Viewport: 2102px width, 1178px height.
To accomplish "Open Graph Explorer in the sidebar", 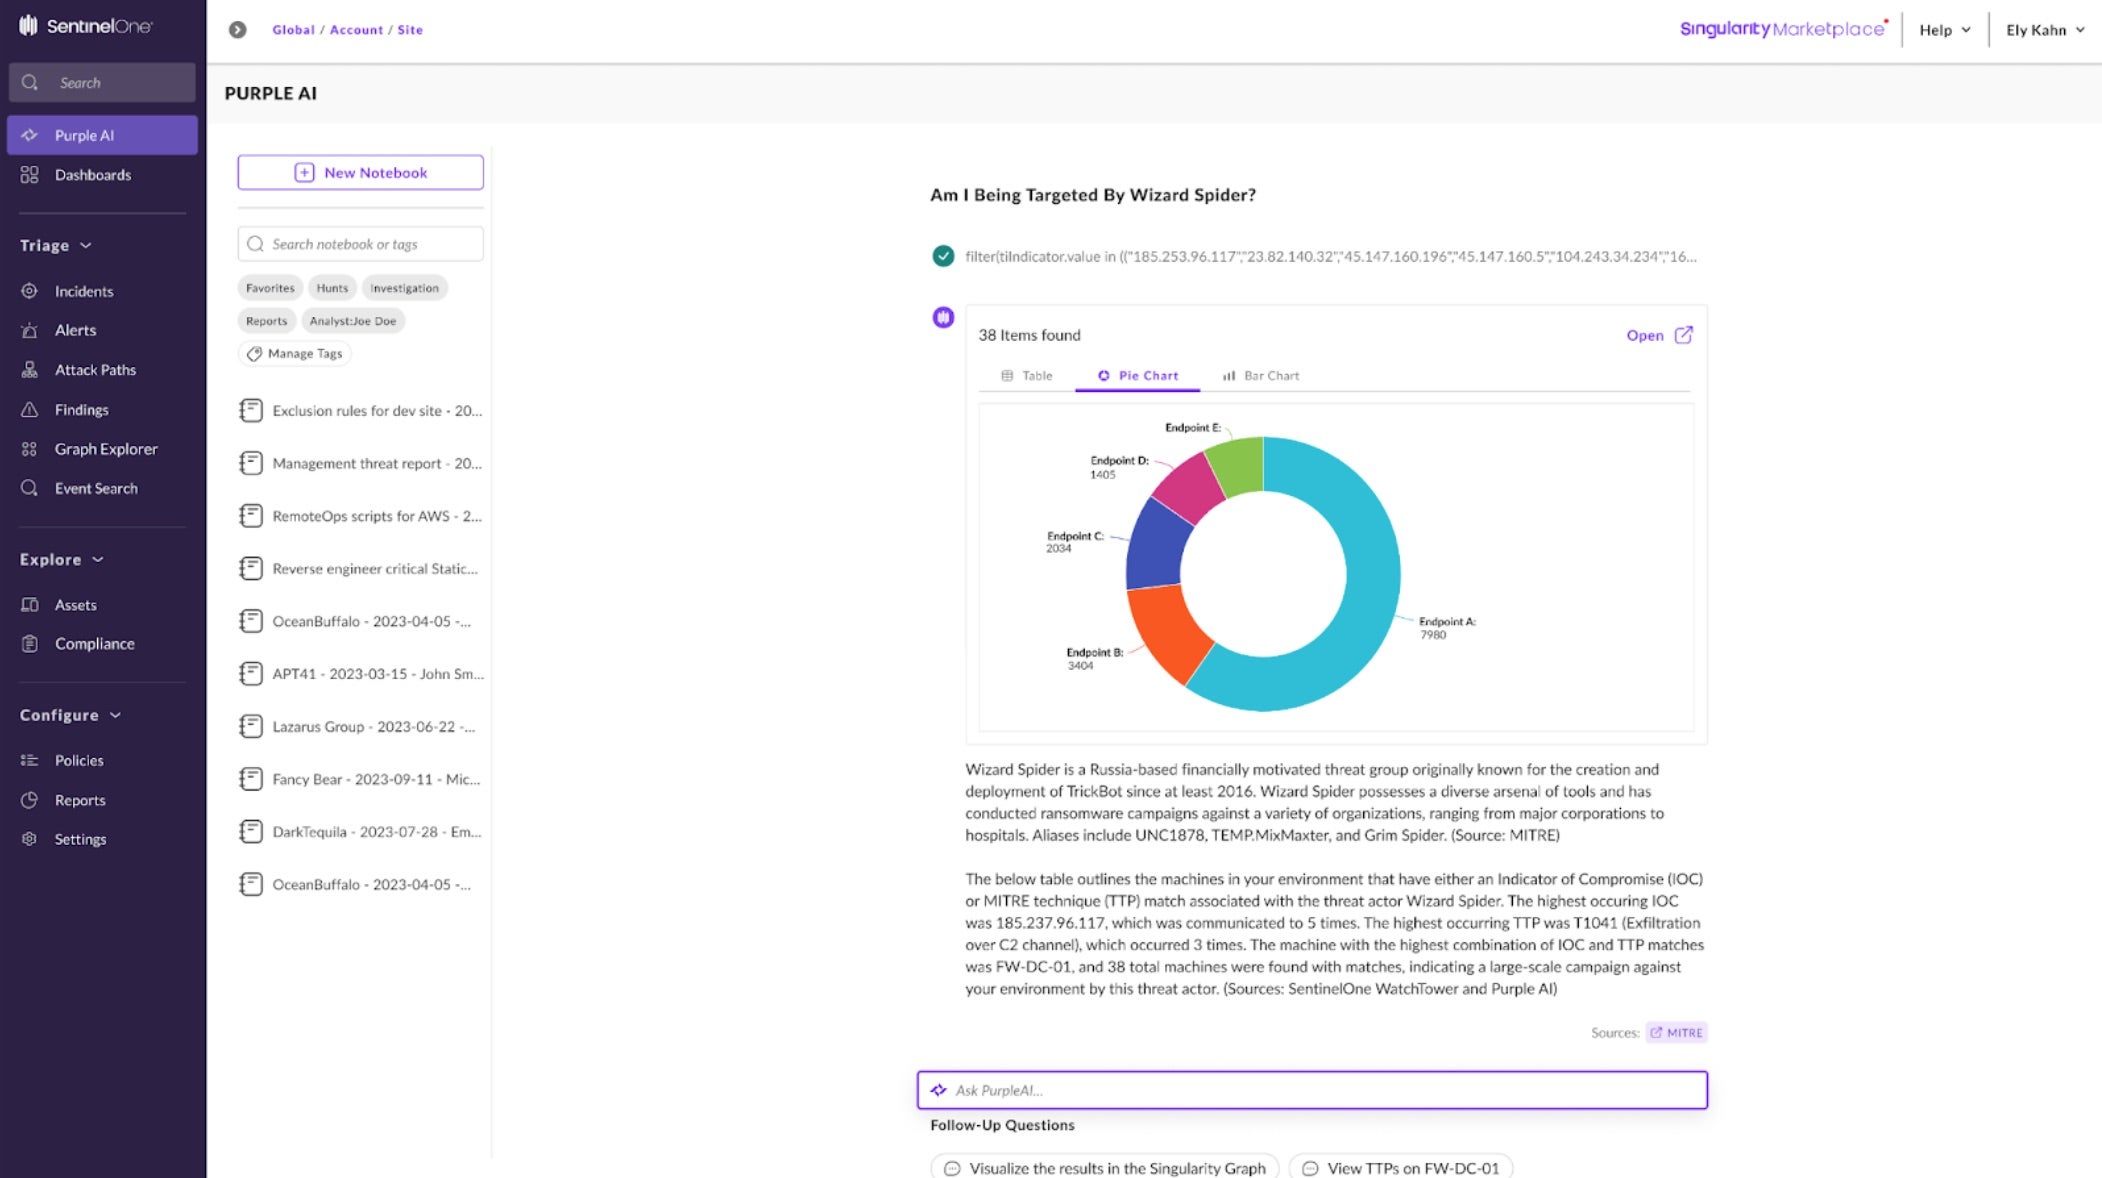I will (x=105, y=449).
